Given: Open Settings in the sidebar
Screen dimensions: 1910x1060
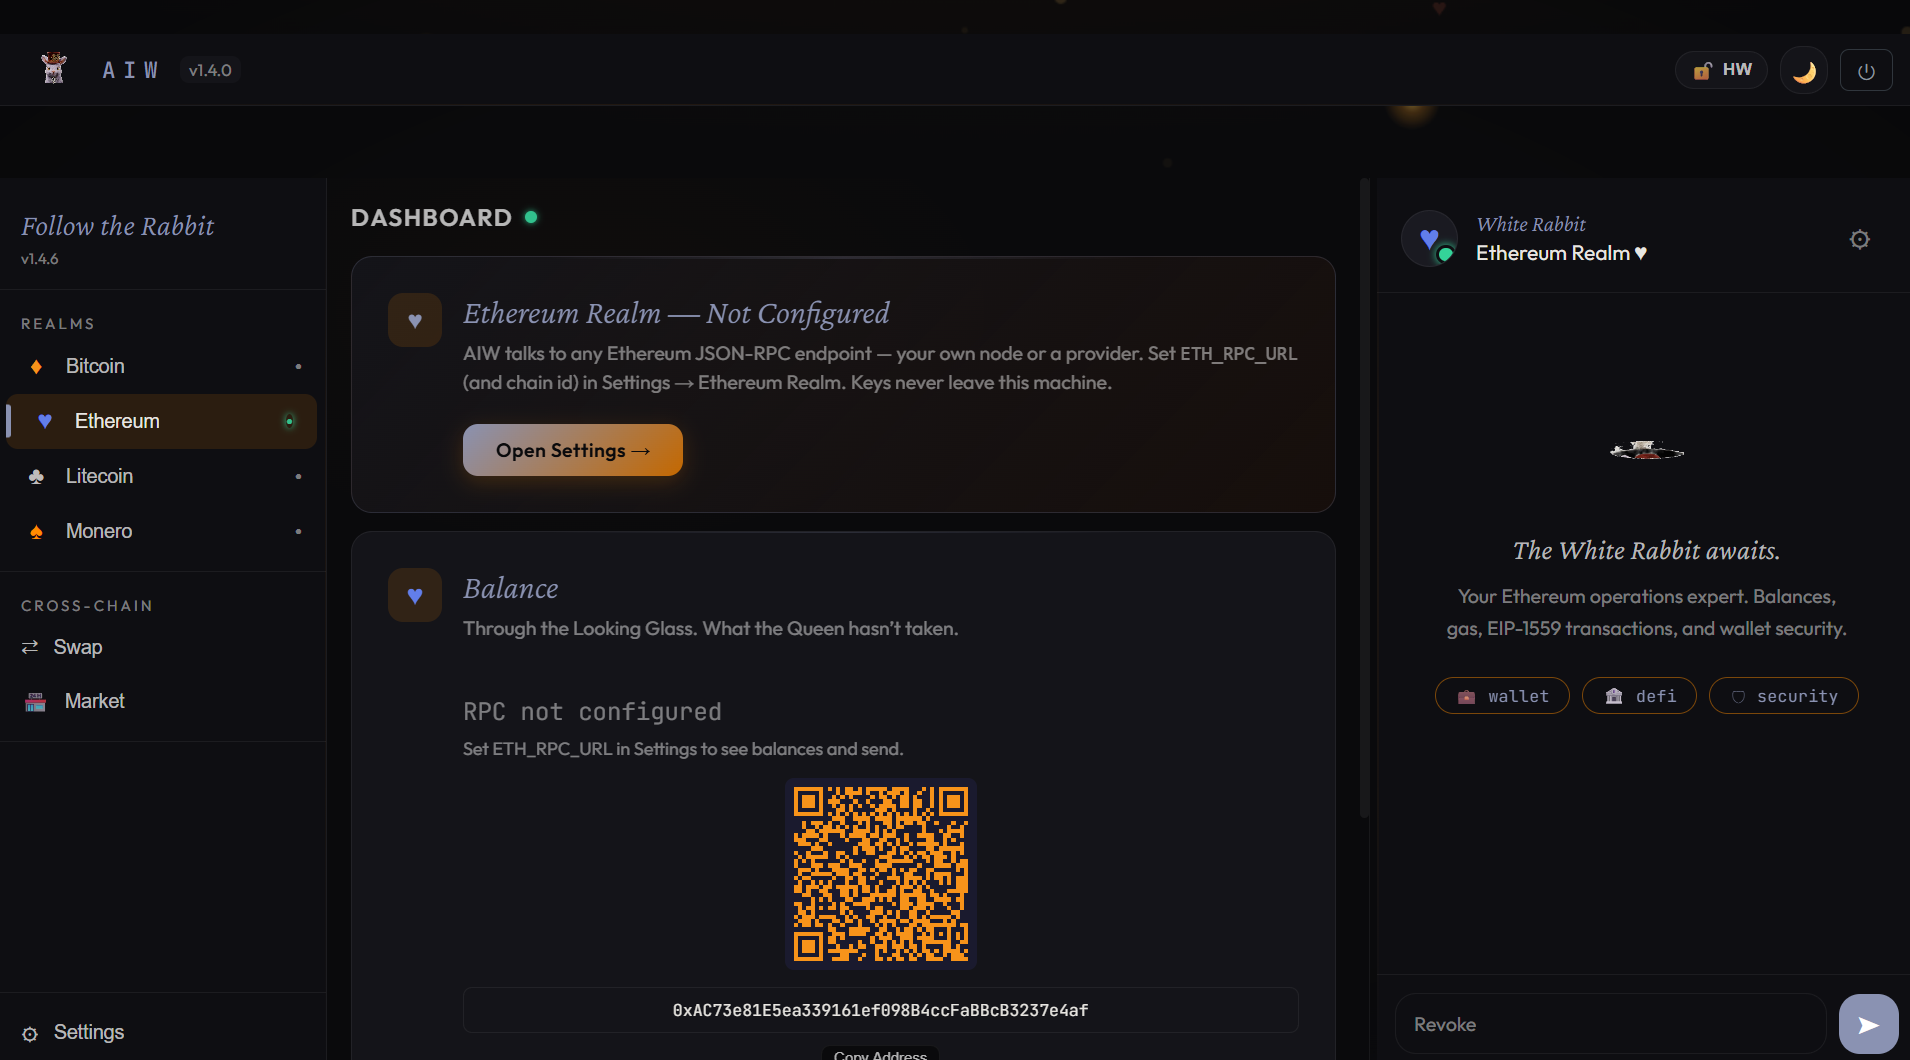Looking at the screenshot, I should pyautogui.click(x=162, y=1032).
